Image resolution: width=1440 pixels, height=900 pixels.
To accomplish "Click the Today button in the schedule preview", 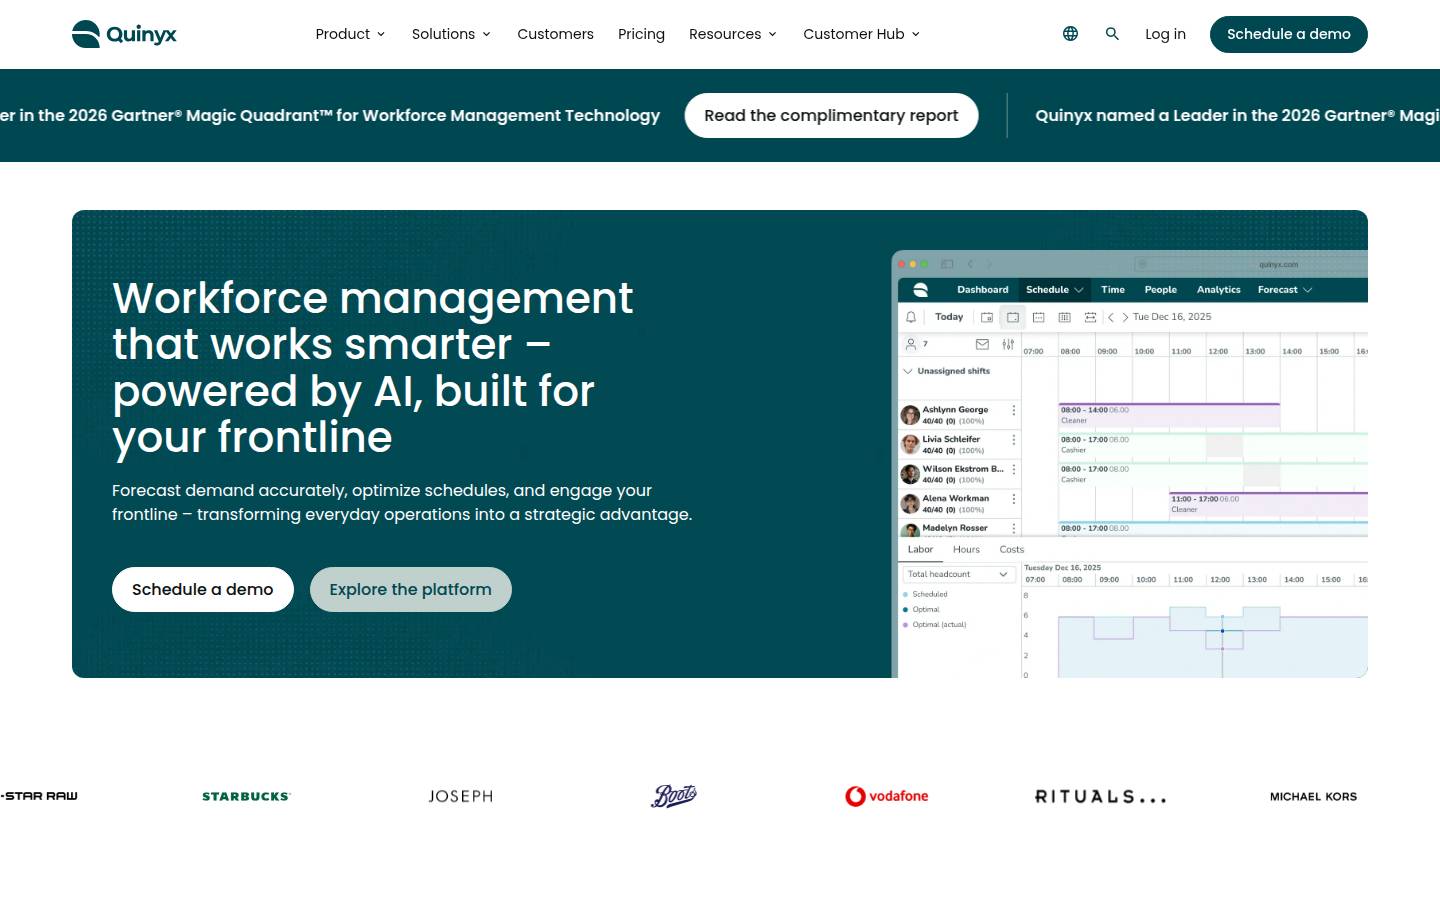I will coord(949,317).
